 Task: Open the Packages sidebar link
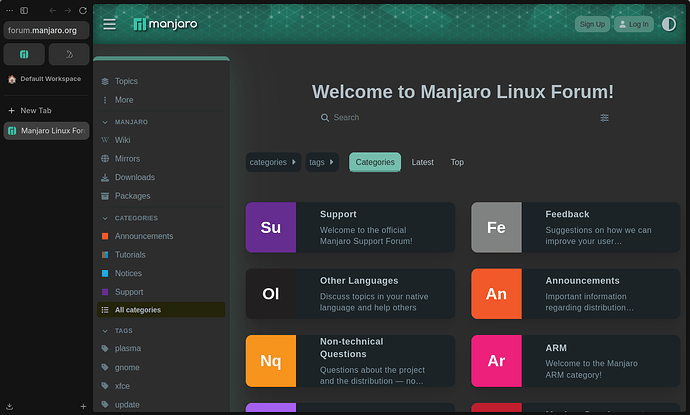coord(132,196)
